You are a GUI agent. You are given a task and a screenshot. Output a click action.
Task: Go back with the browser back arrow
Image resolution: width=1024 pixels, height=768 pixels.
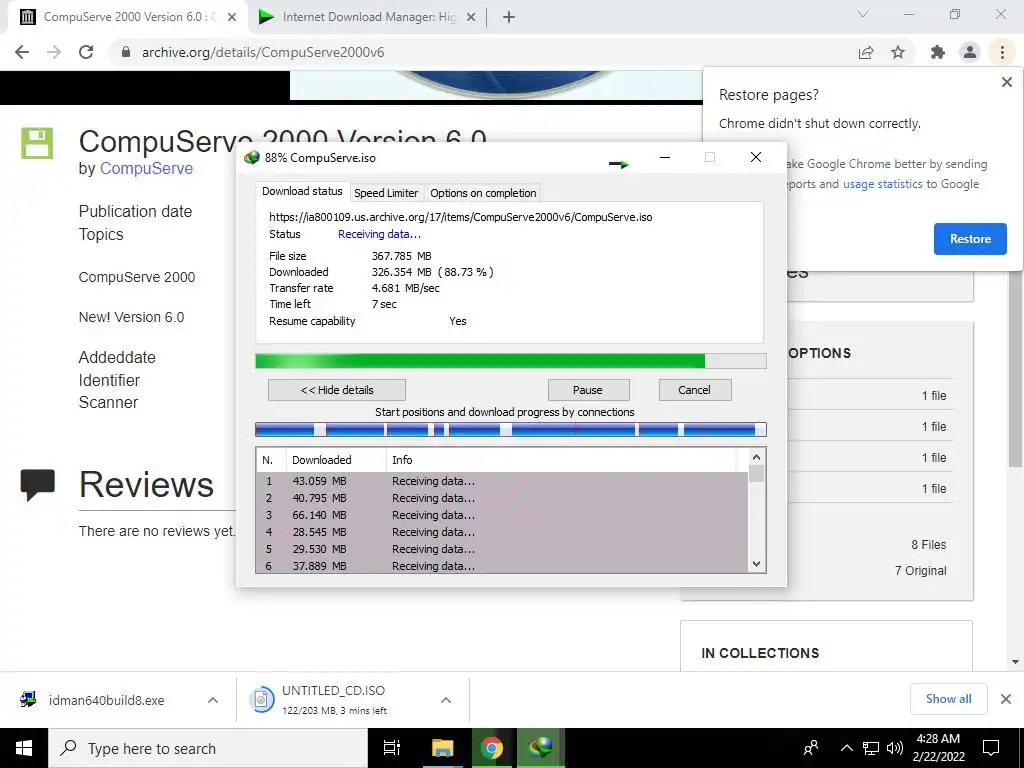(x=22, y=52)
